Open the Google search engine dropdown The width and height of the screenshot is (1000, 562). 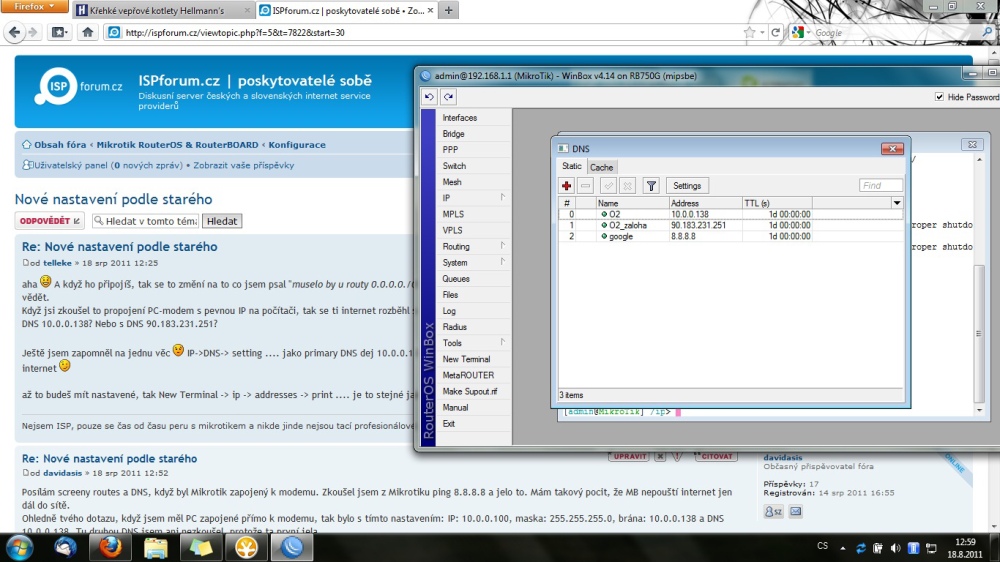(x=800, y=33)
